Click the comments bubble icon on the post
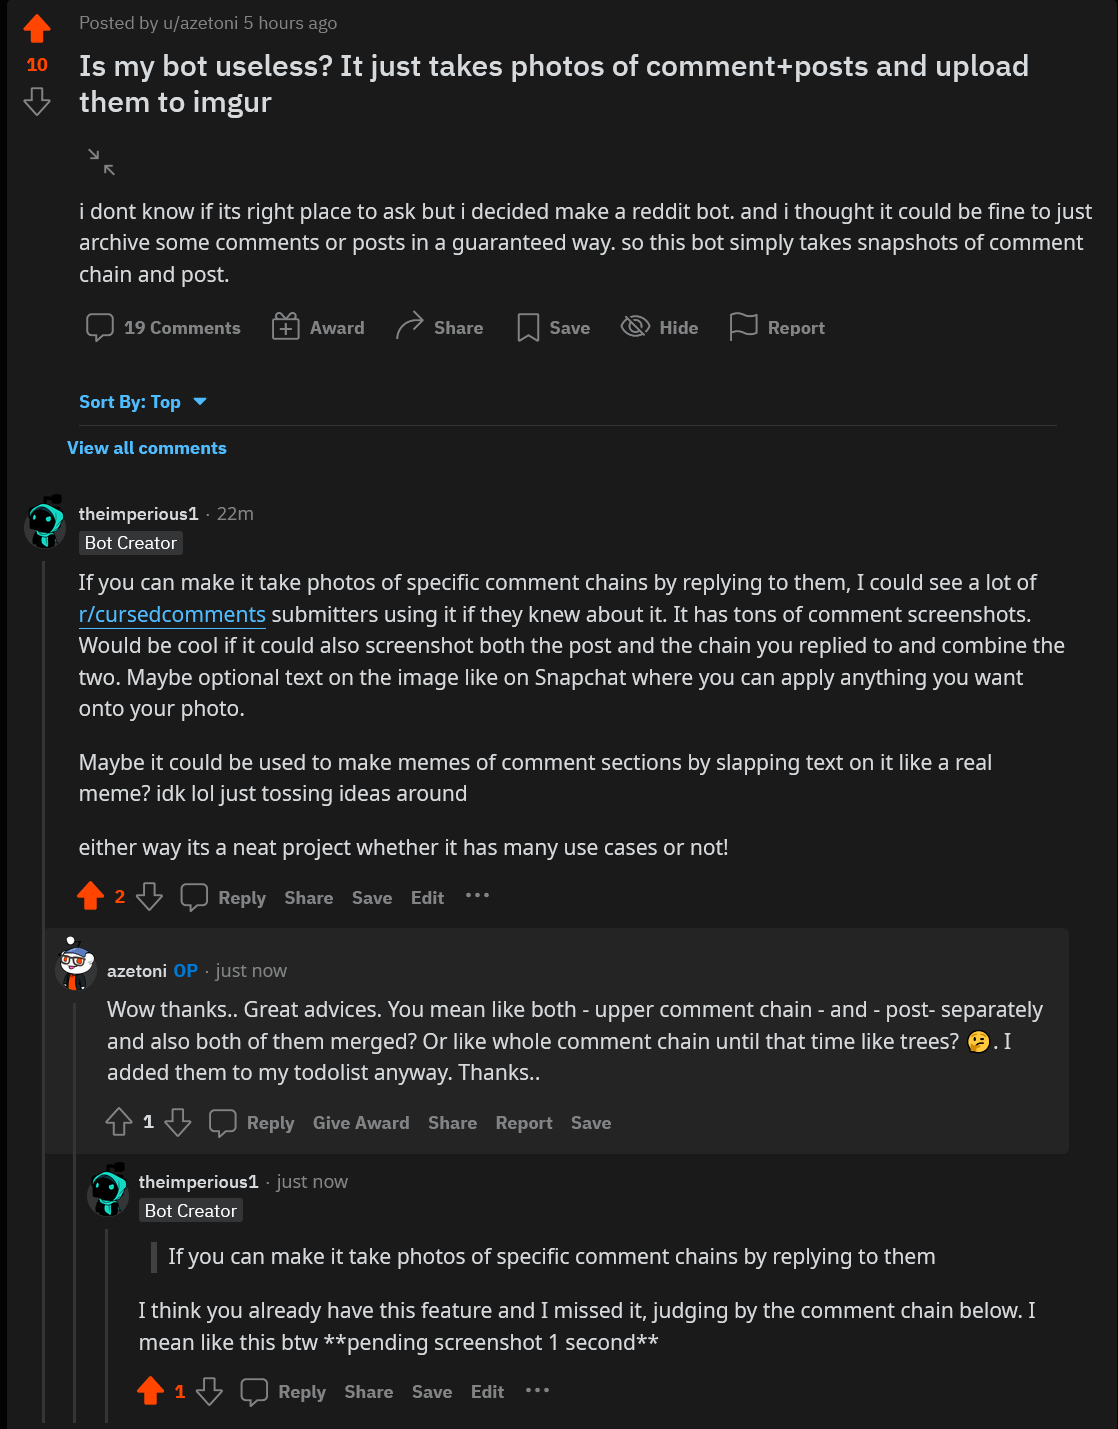The height and width of the screenshot is (1429, 1118). coord(100,327)
